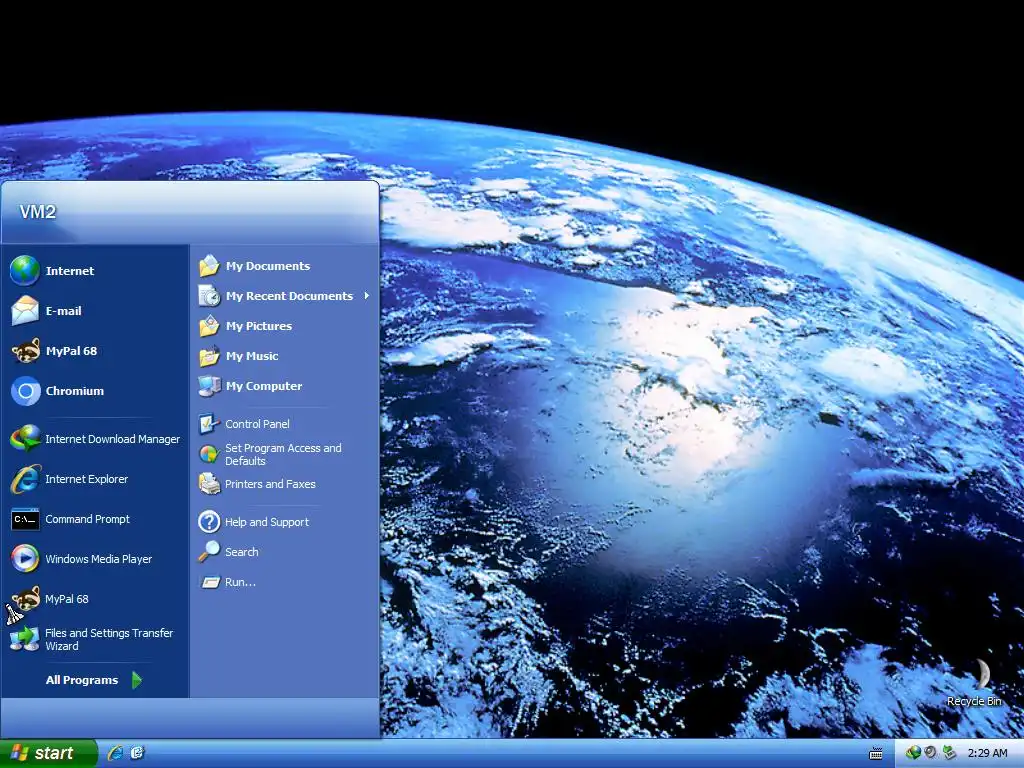The width and height of the screenshot is (1024, 768).
Task: Open the bold pinned MyPal 68 entry
Action: click(x=95, y=351)
